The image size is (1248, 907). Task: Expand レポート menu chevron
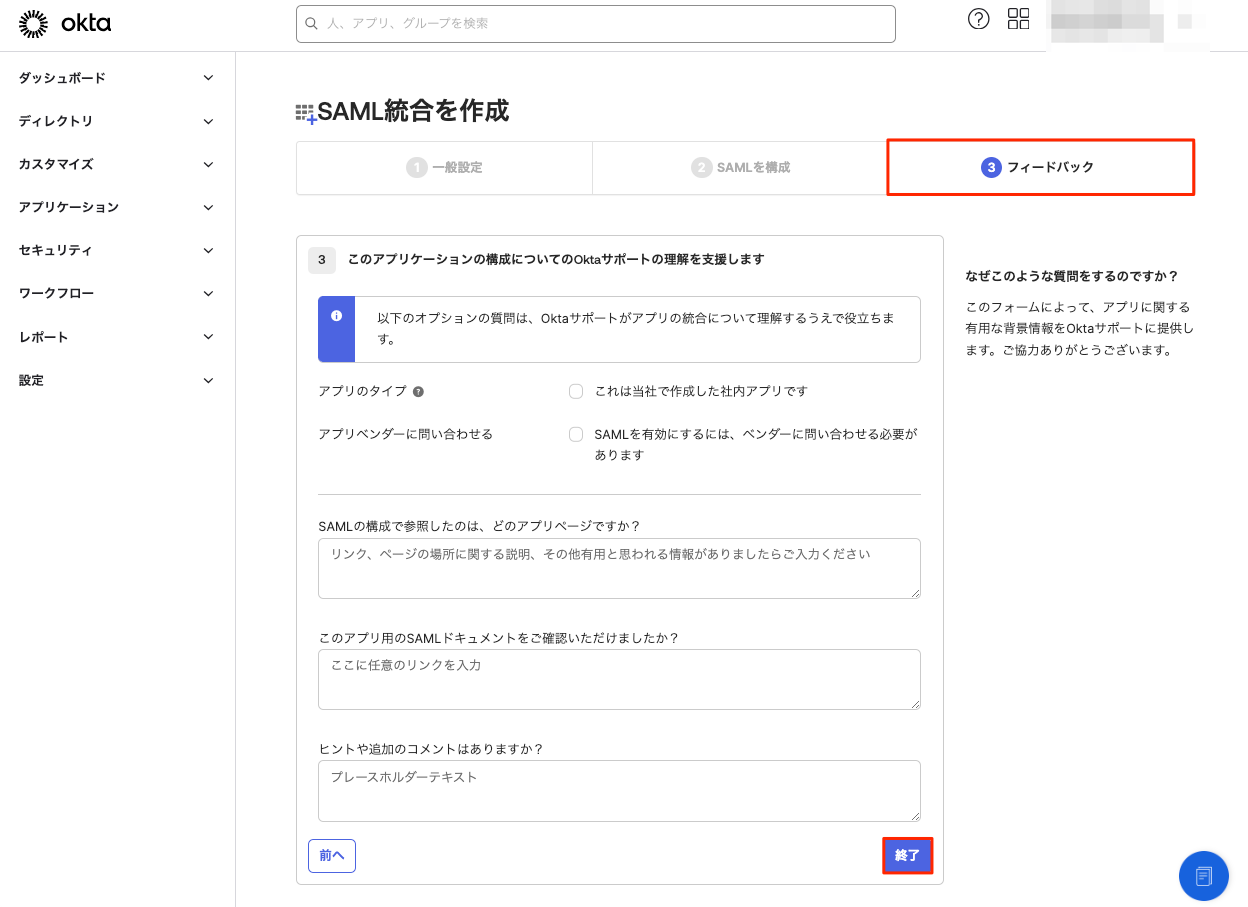(x=208, y=337)
